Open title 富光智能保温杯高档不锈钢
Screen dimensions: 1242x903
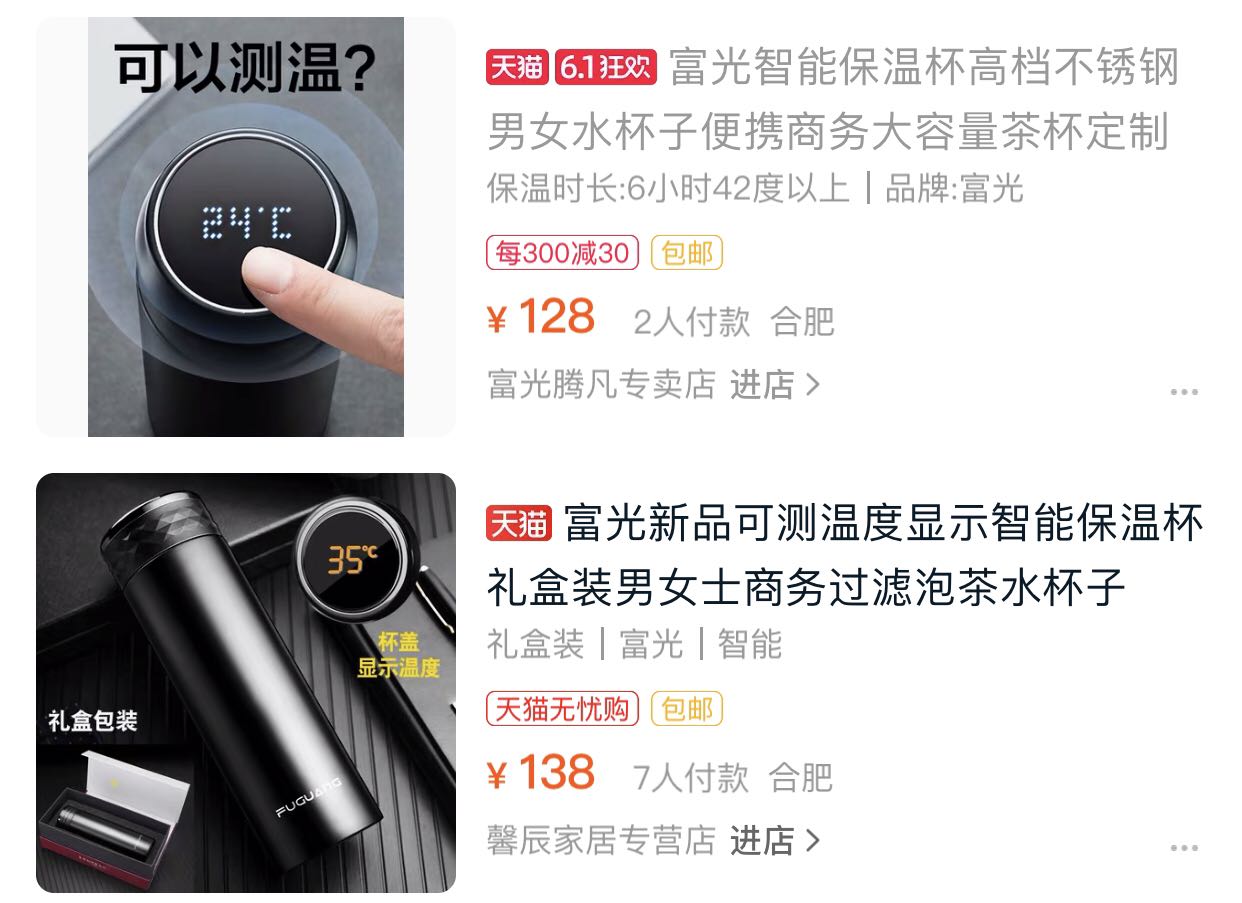(926, 67)
